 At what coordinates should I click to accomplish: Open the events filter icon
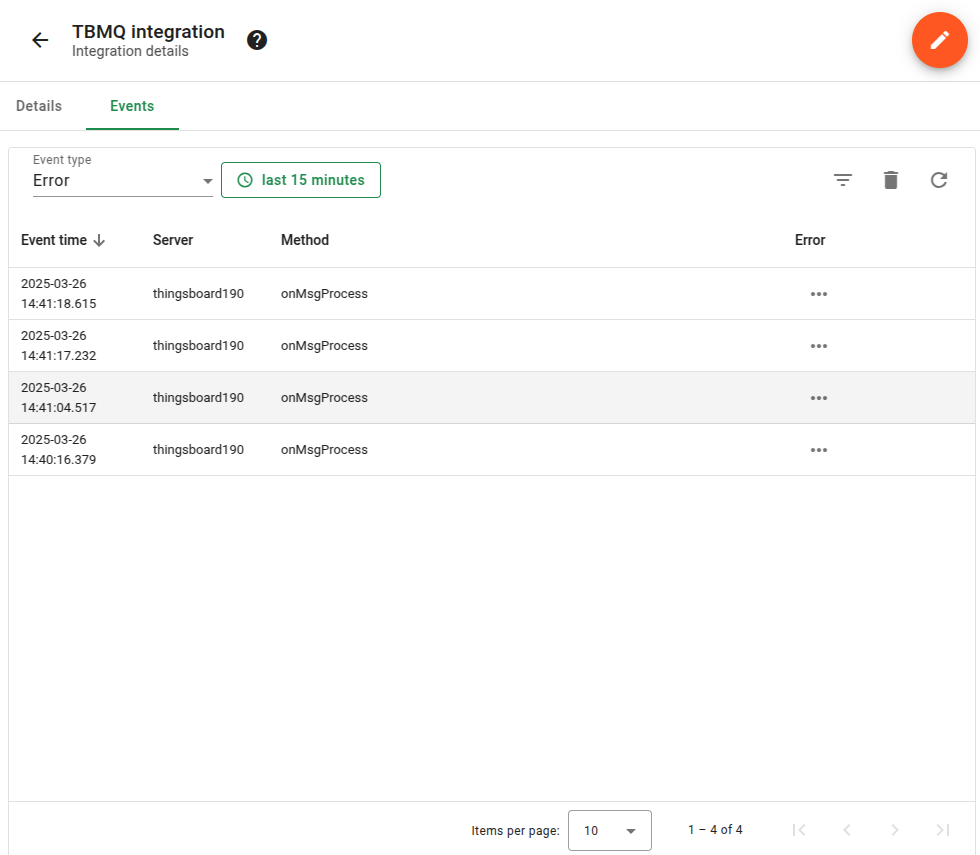tap(843, 180)
